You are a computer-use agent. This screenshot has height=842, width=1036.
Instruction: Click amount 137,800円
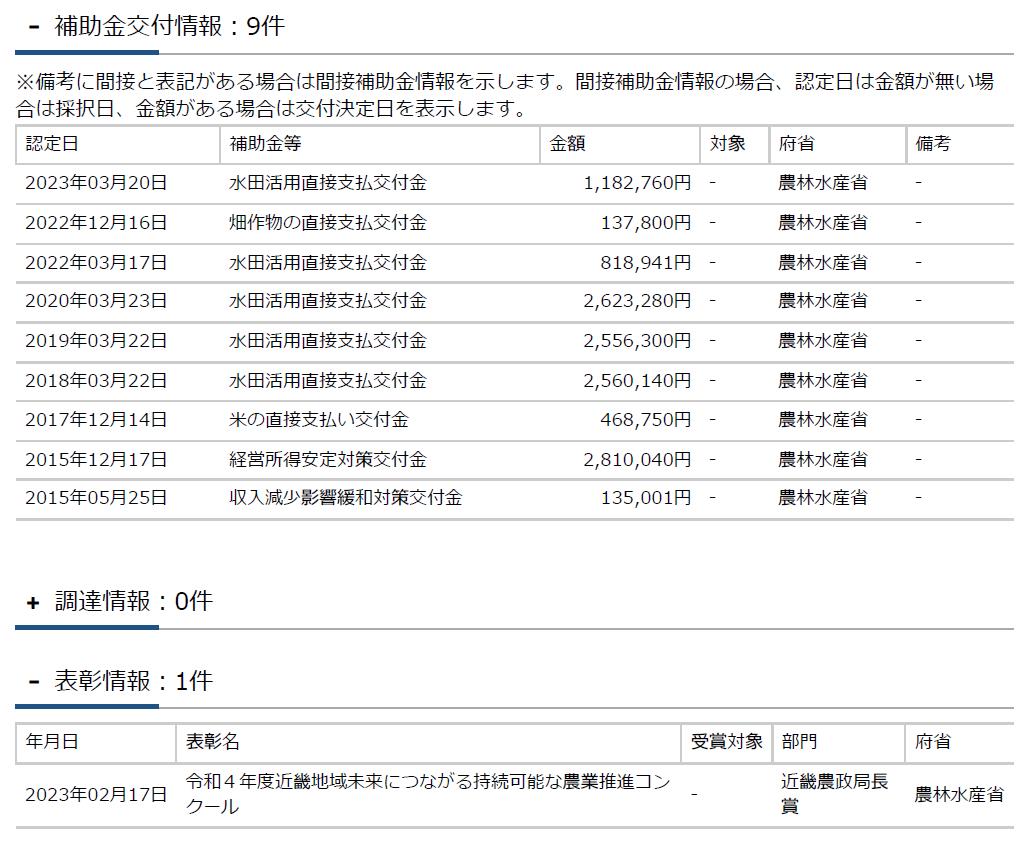pos(646,223)
